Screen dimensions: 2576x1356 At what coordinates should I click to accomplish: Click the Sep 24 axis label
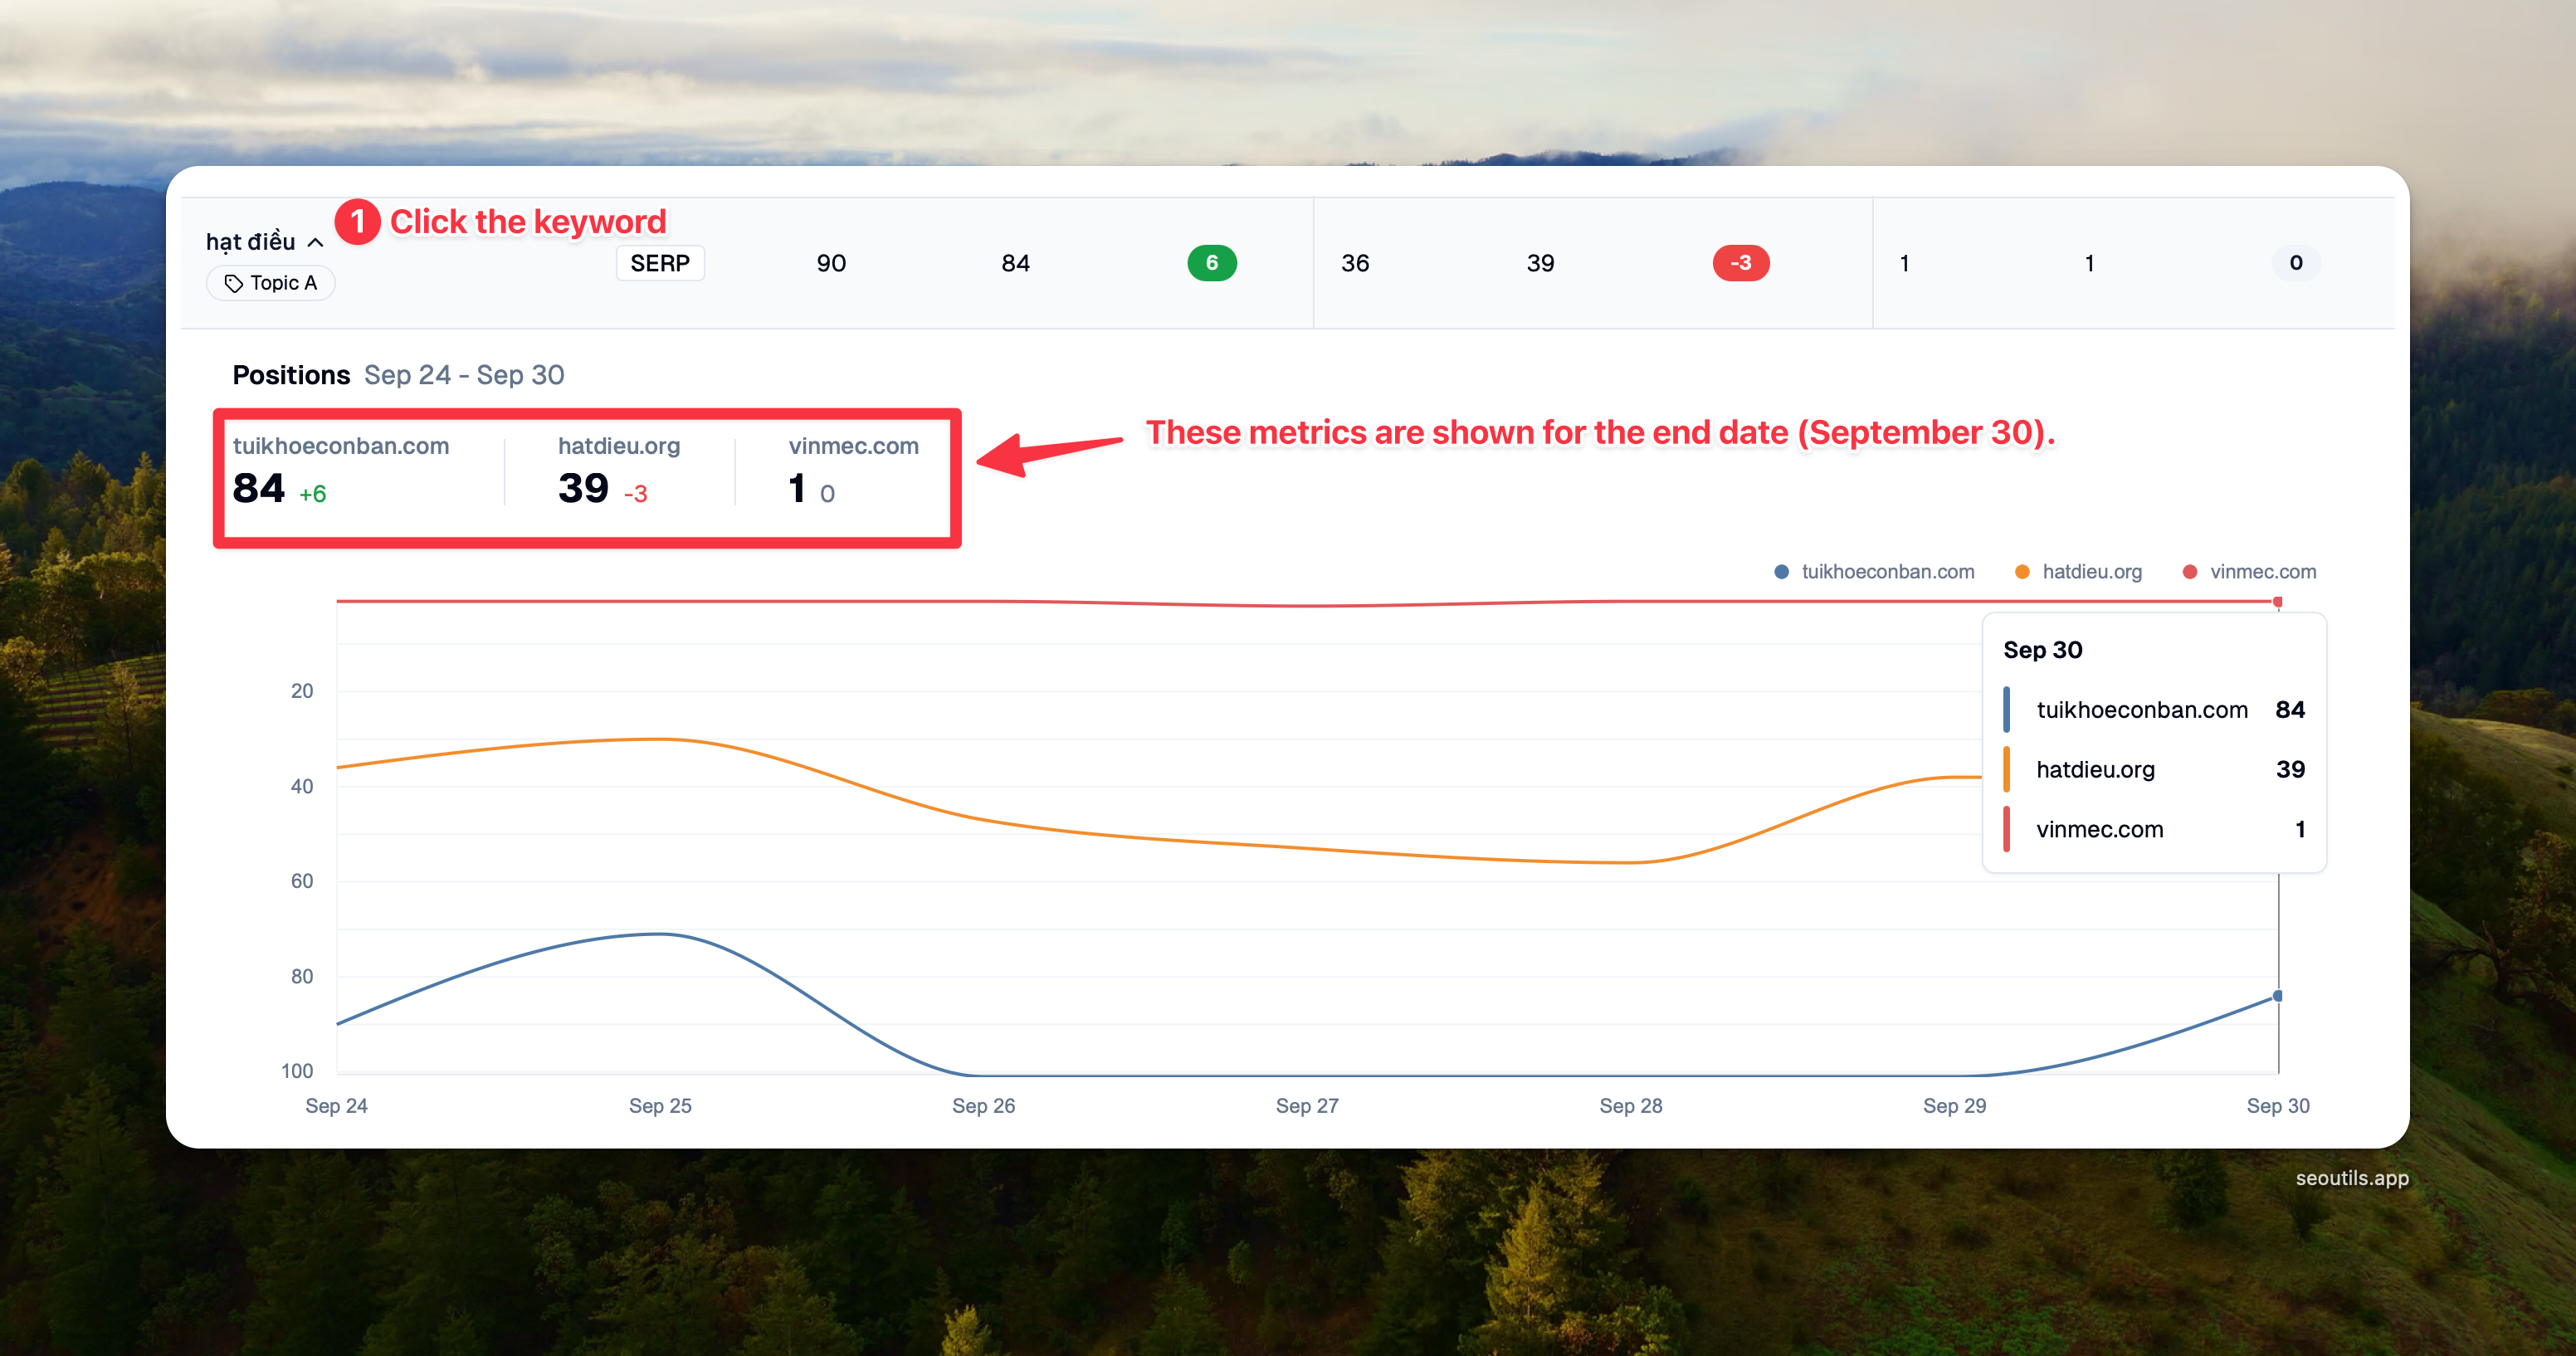click(336, 1105)
